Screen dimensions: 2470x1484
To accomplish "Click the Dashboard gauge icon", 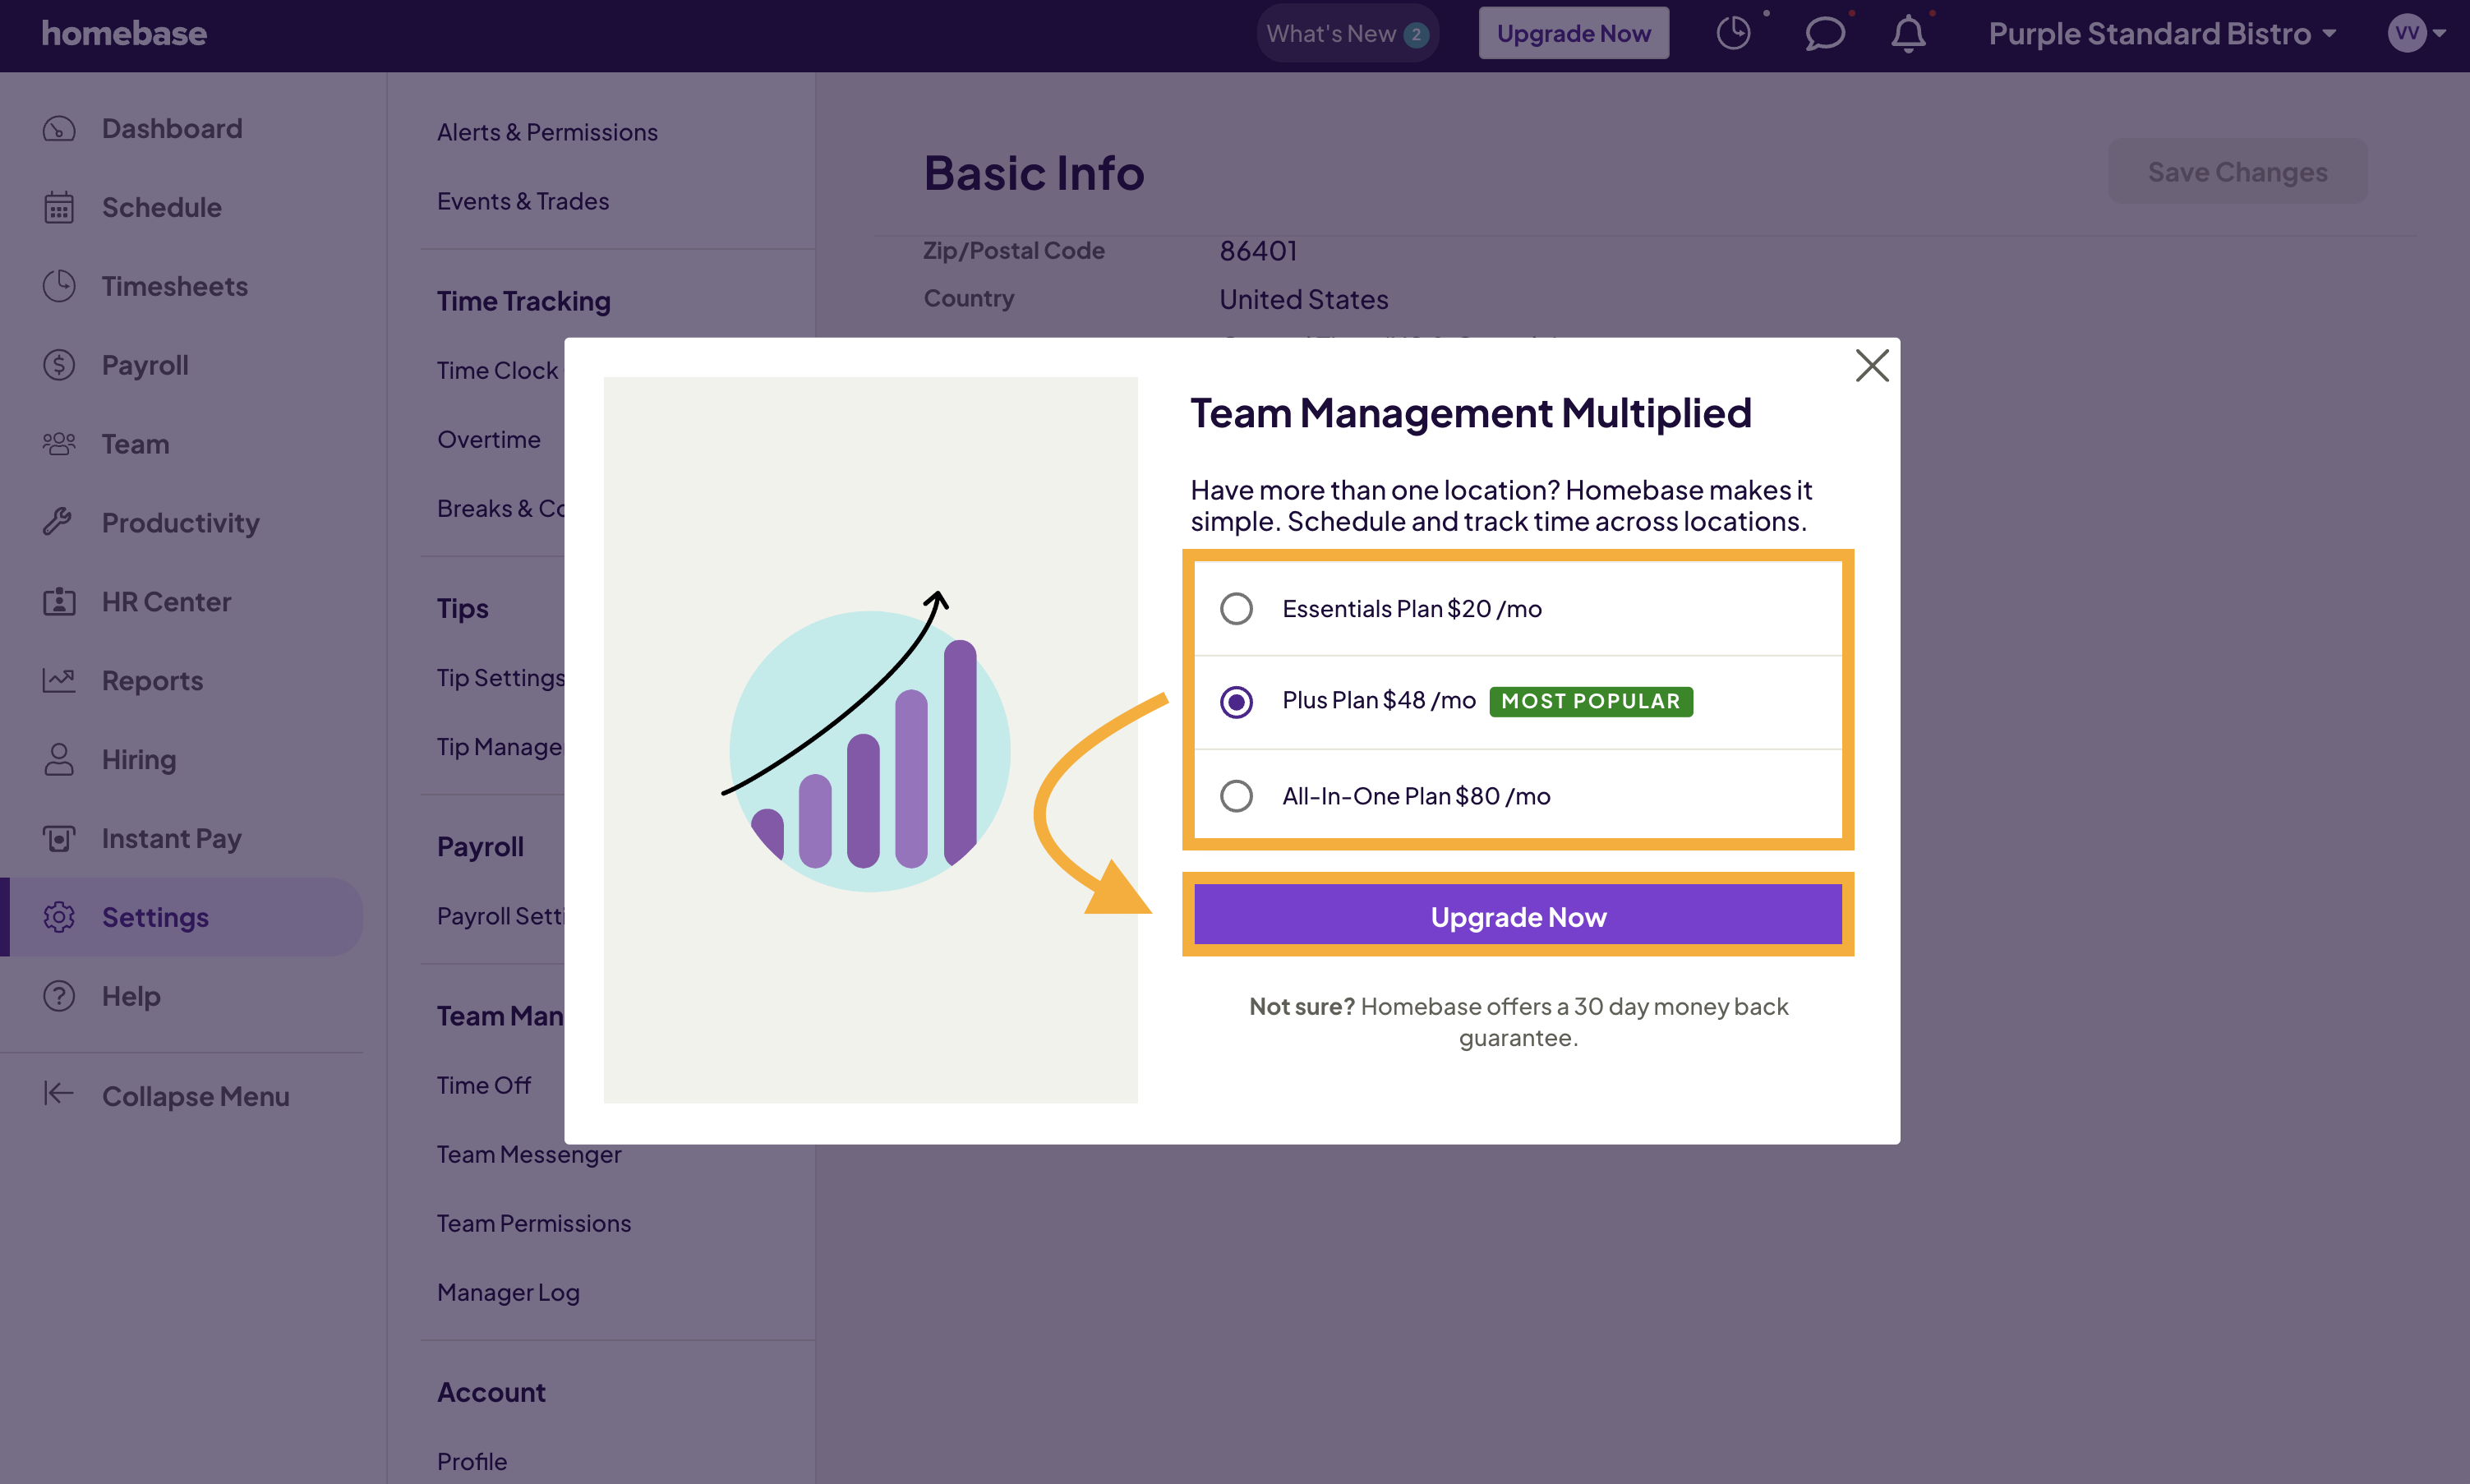I will pos(59,129).
